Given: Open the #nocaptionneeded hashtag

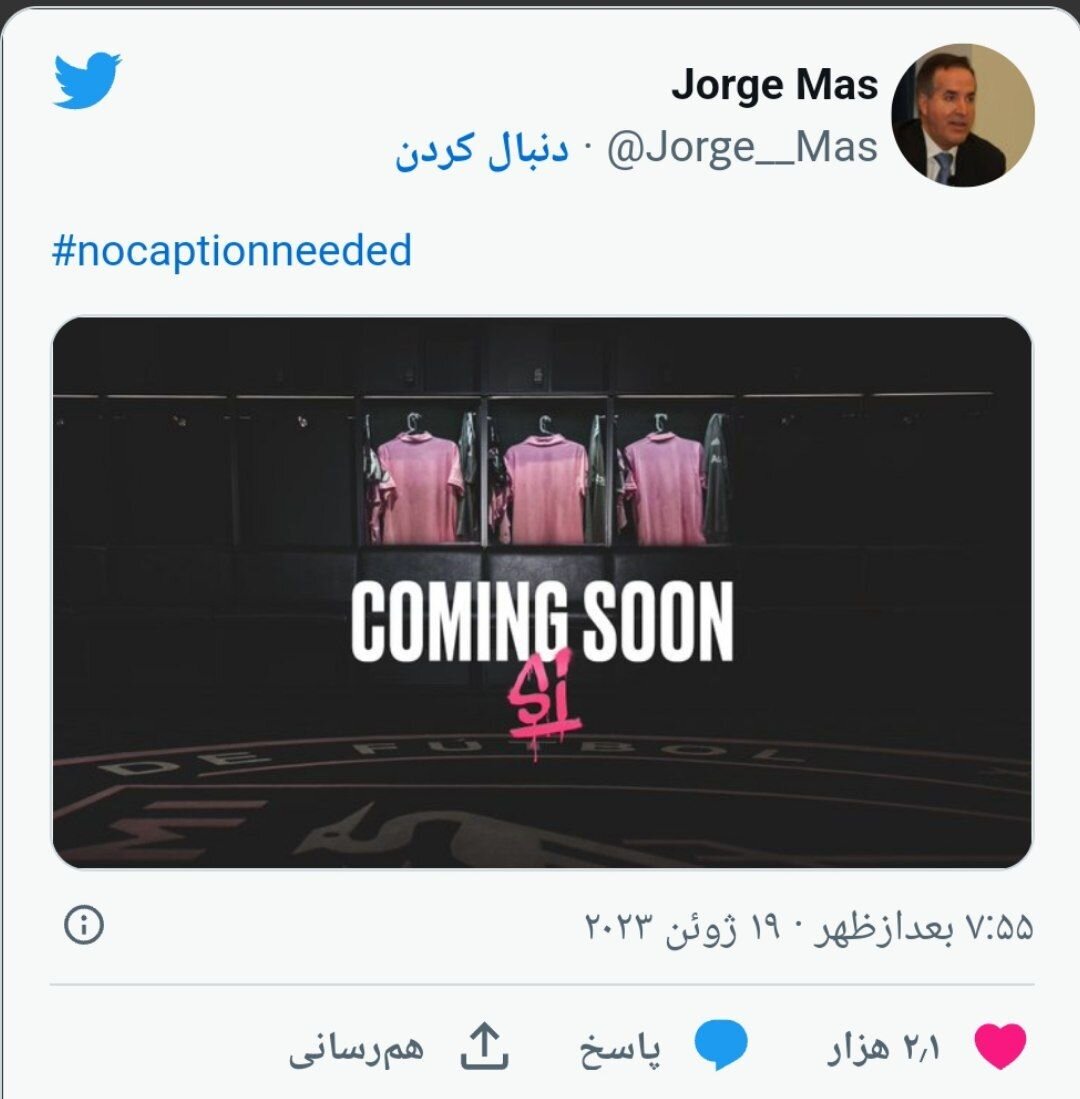Looking at the screenshot, I should tap(232, 250).
